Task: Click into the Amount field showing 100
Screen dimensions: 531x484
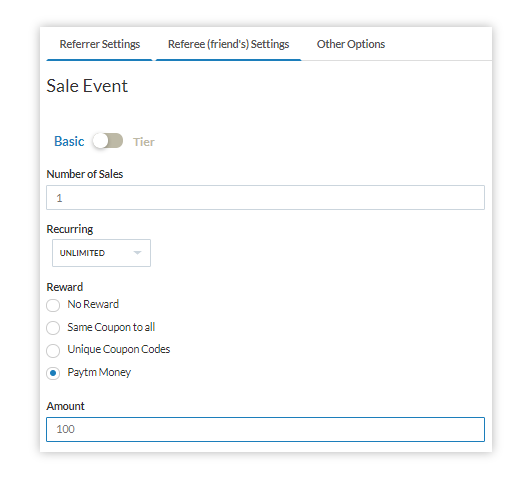Action: pos(265,429)
